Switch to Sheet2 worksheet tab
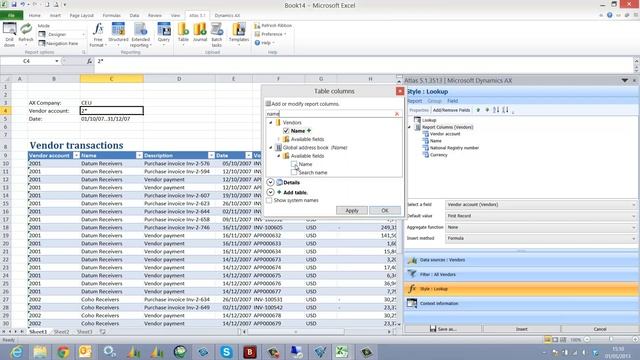This screenshot has height=360, width=640. point(62,332)
